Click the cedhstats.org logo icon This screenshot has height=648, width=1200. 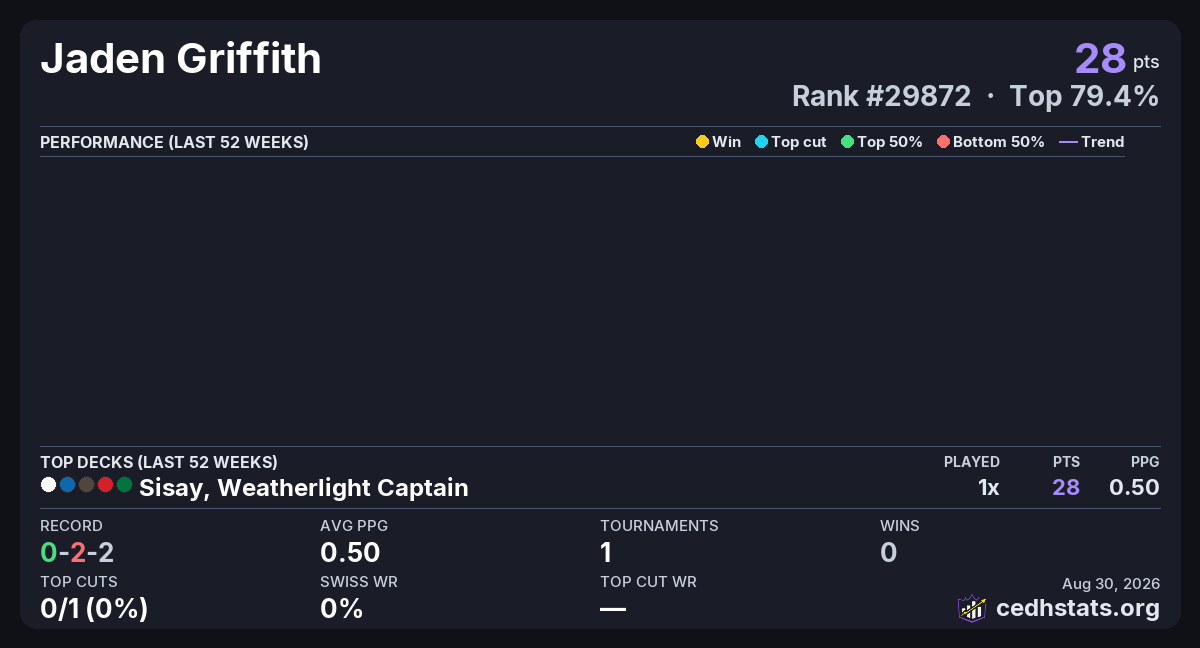tap(972, 608)
